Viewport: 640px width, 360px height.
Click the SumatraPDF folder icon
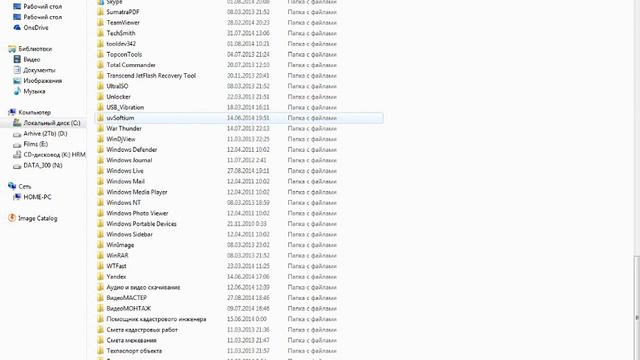click(100, 12)
